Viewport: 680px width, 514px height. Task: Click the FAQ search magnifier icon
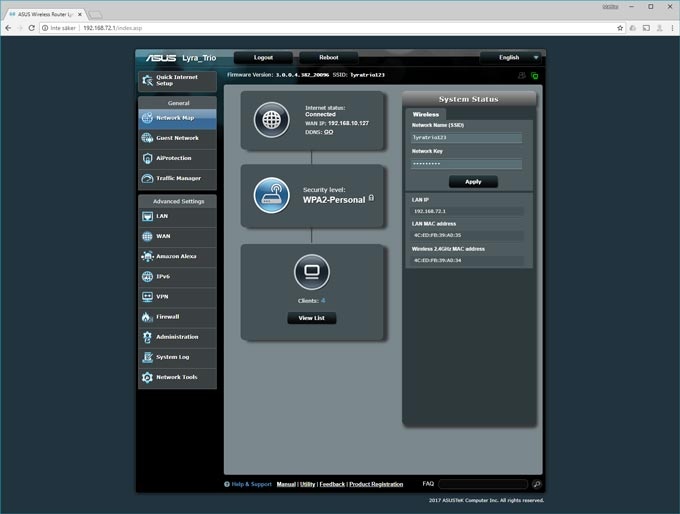tap(535, 484)
